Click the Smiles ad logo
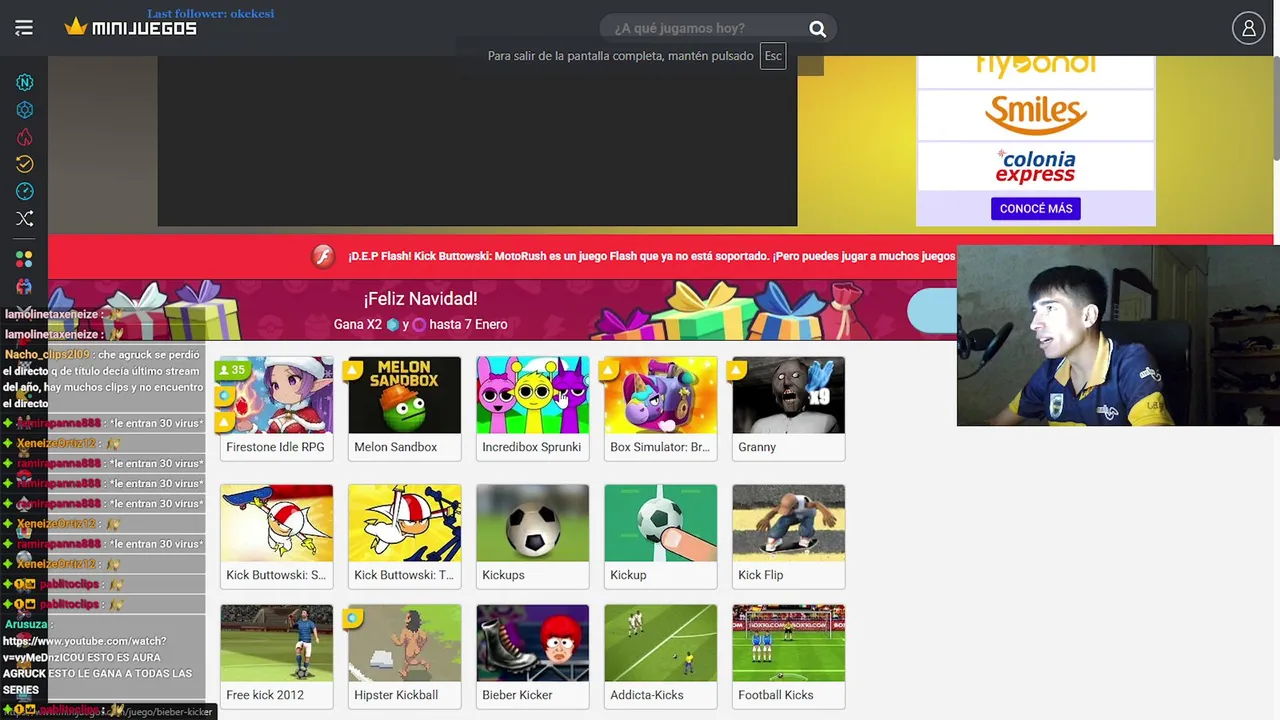The image size is (1280, 720). tap(1036, 115)
